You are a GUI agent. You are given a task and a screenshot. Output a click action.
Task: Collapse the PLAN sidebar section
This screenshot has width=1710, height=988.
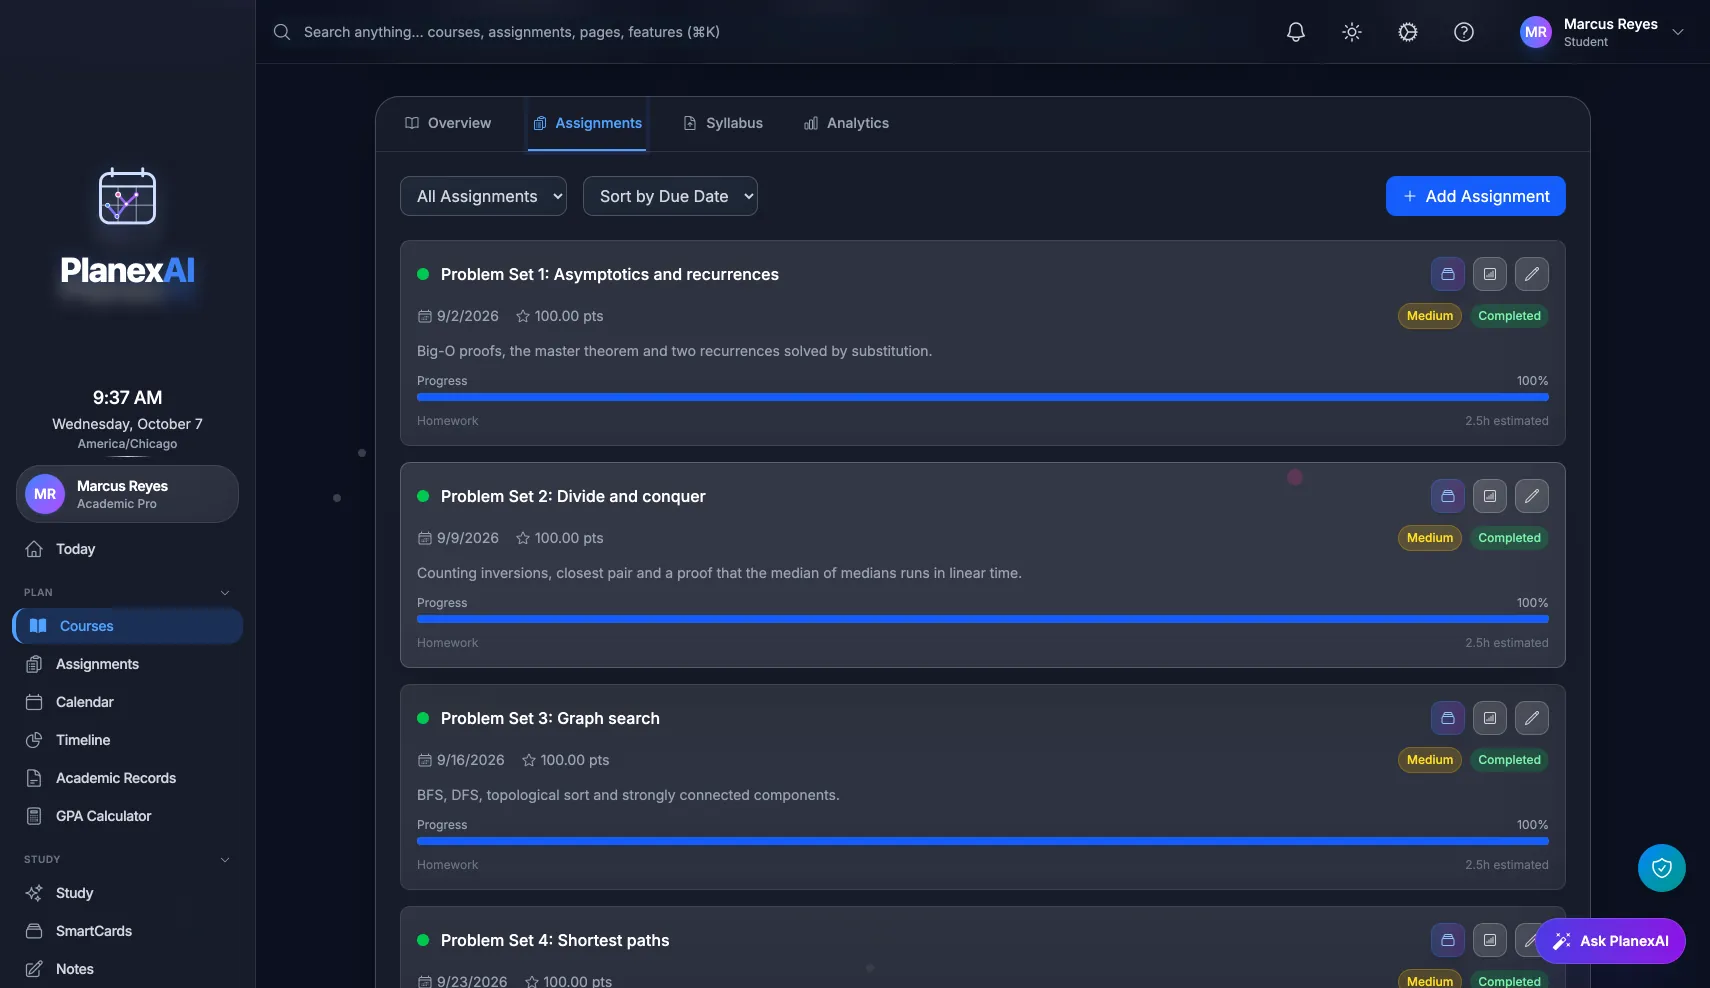(x=127, y=592)
